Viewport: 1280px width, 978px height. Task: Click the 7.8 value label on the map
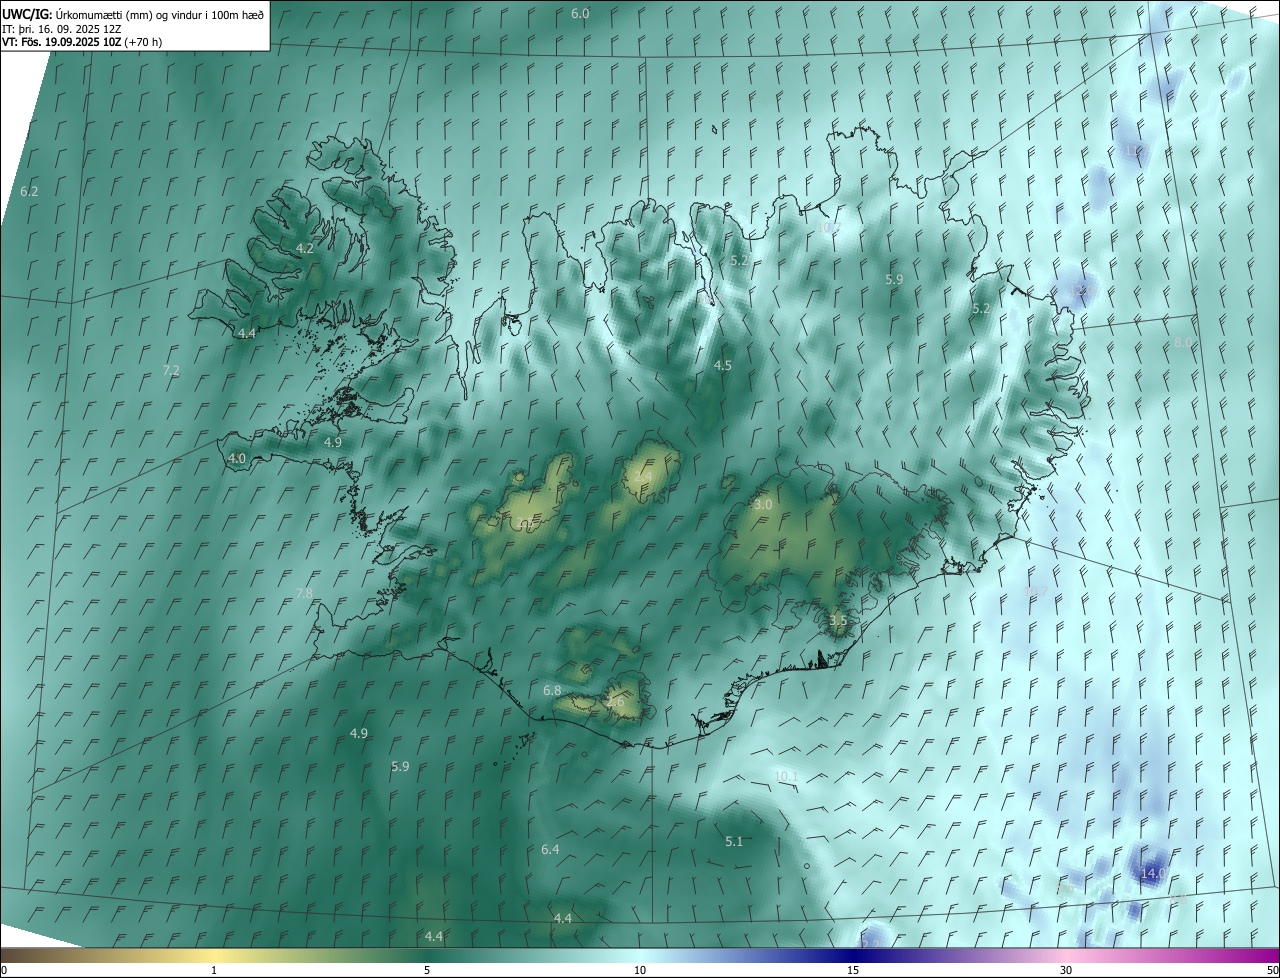(x=304, y=593)
